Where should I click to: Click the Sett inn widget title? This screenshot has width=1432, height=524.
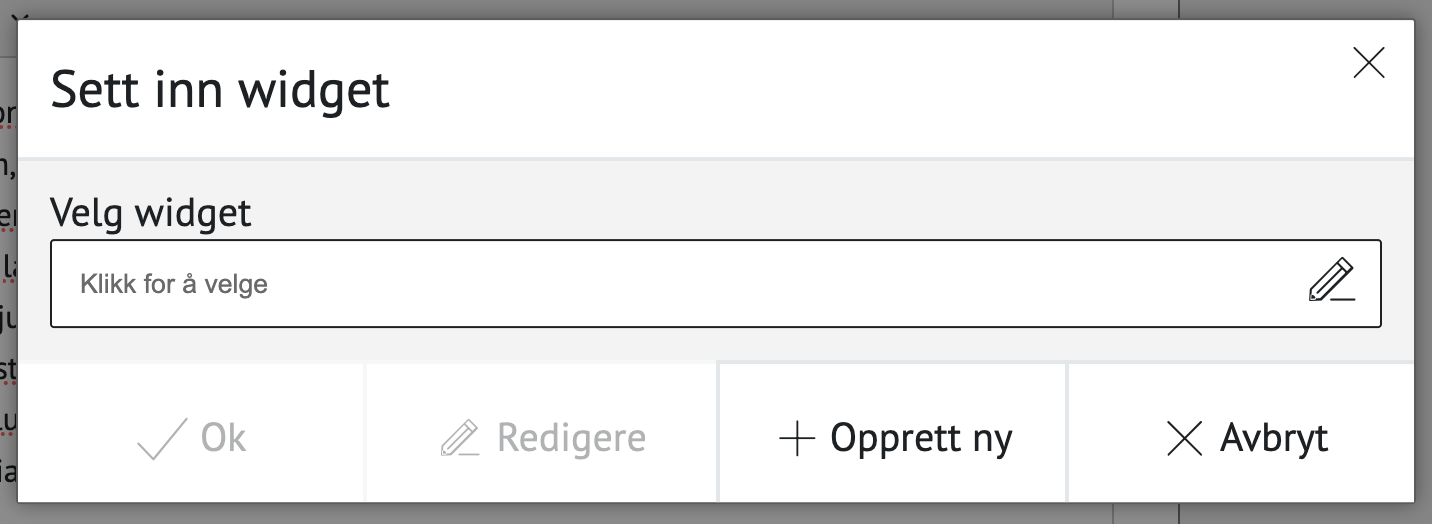(220, 90)
